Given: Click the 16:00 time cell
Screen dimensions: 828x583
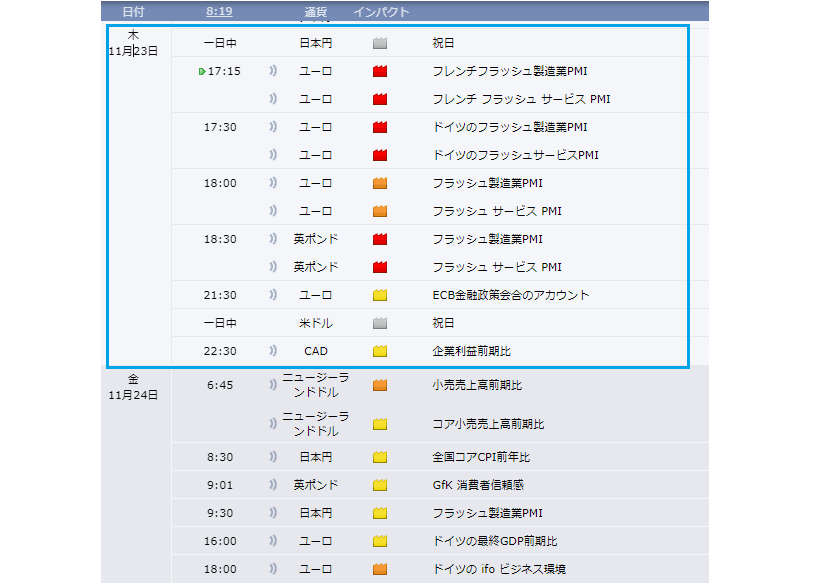Looking at the screenshot, I should coord(220,541).
